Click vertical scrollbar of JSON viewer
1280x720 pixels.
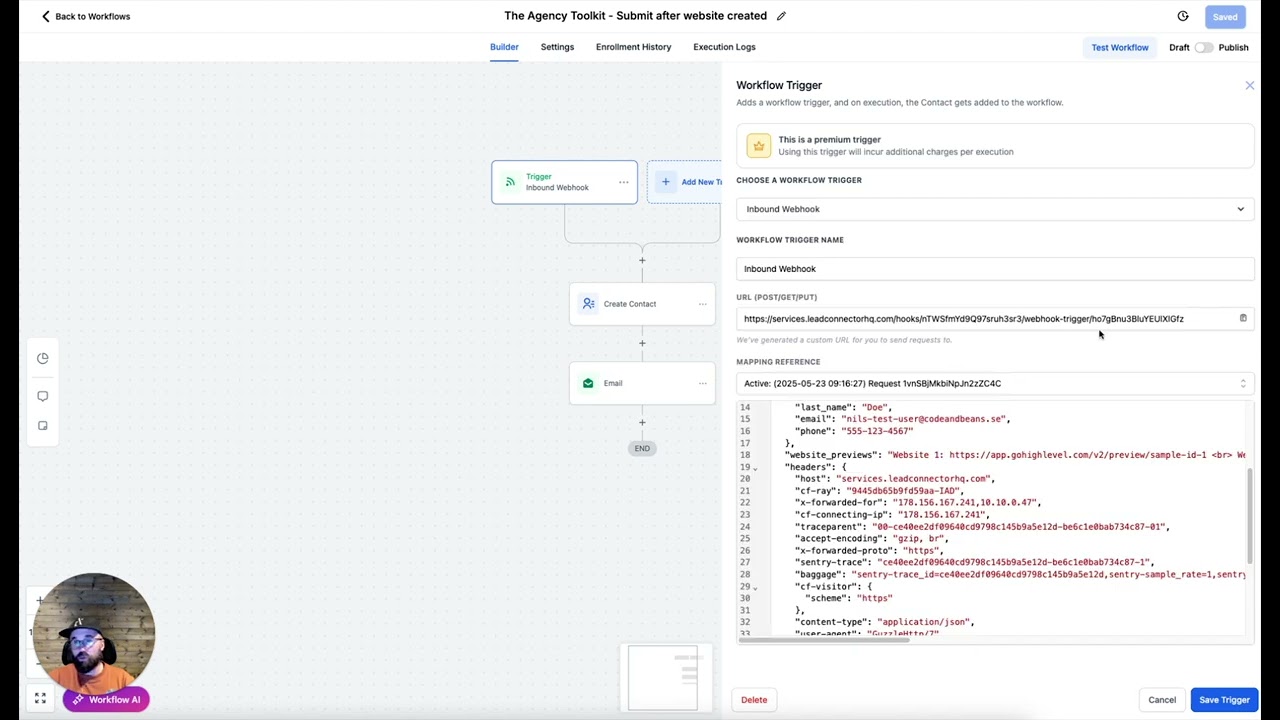[x=1249, y=514]
